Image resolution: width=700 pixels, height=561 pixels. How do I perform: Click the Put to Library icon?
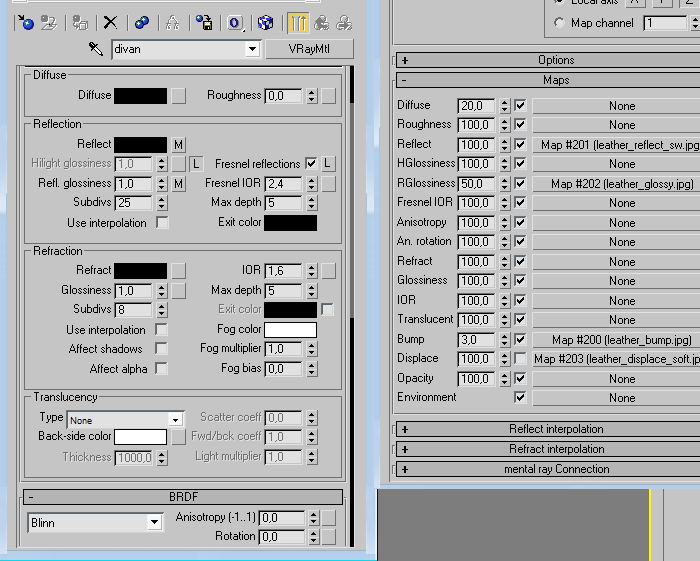pos(204,22)
